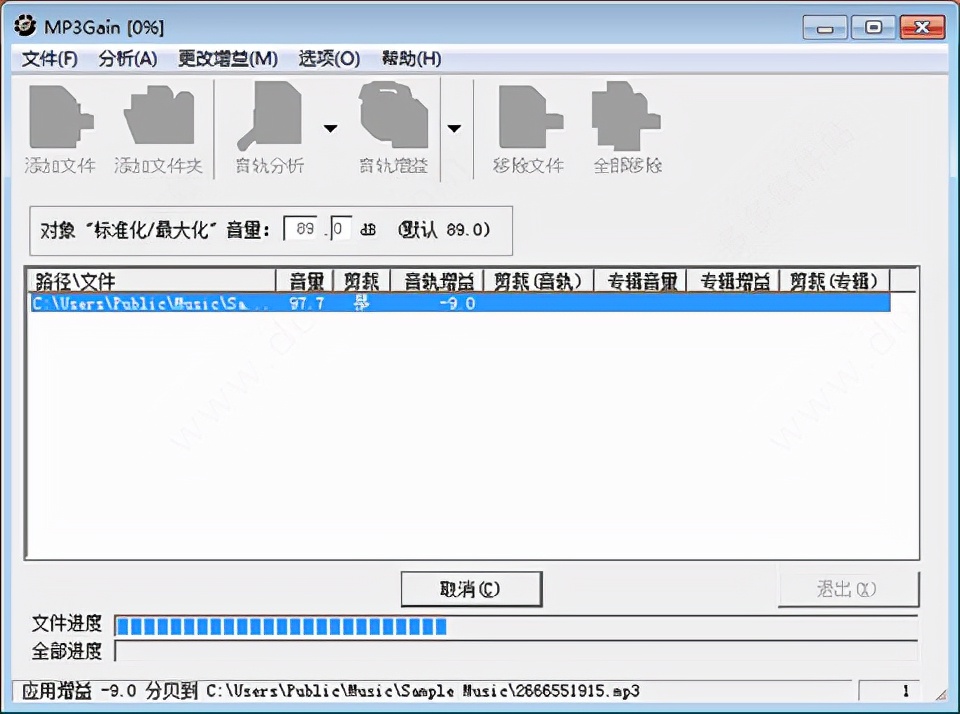Open the Track Analysis dropdown arrow
The image size is (960, 714).
[x=330, y=128]
